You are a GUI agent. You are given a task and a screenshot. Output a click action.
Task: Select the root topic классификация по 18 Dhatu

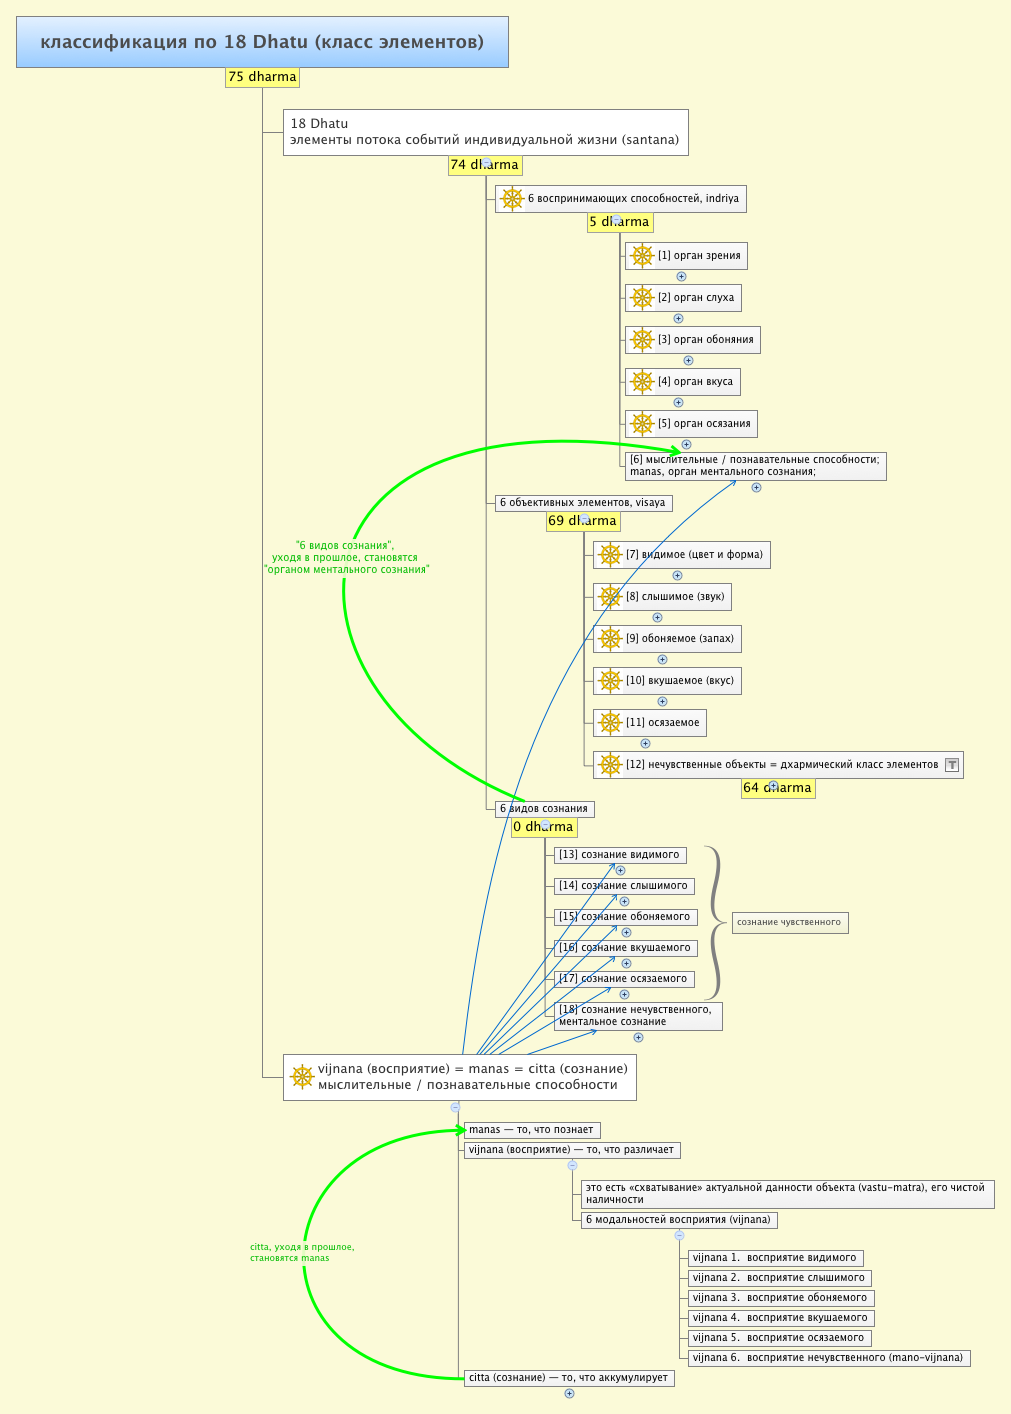262,42
